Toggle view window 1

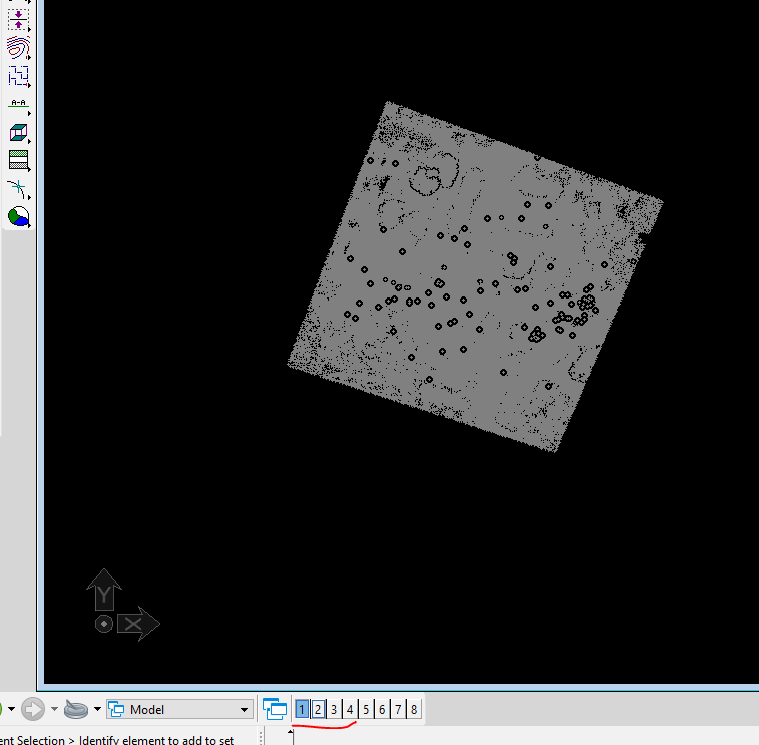pos(302,709)
